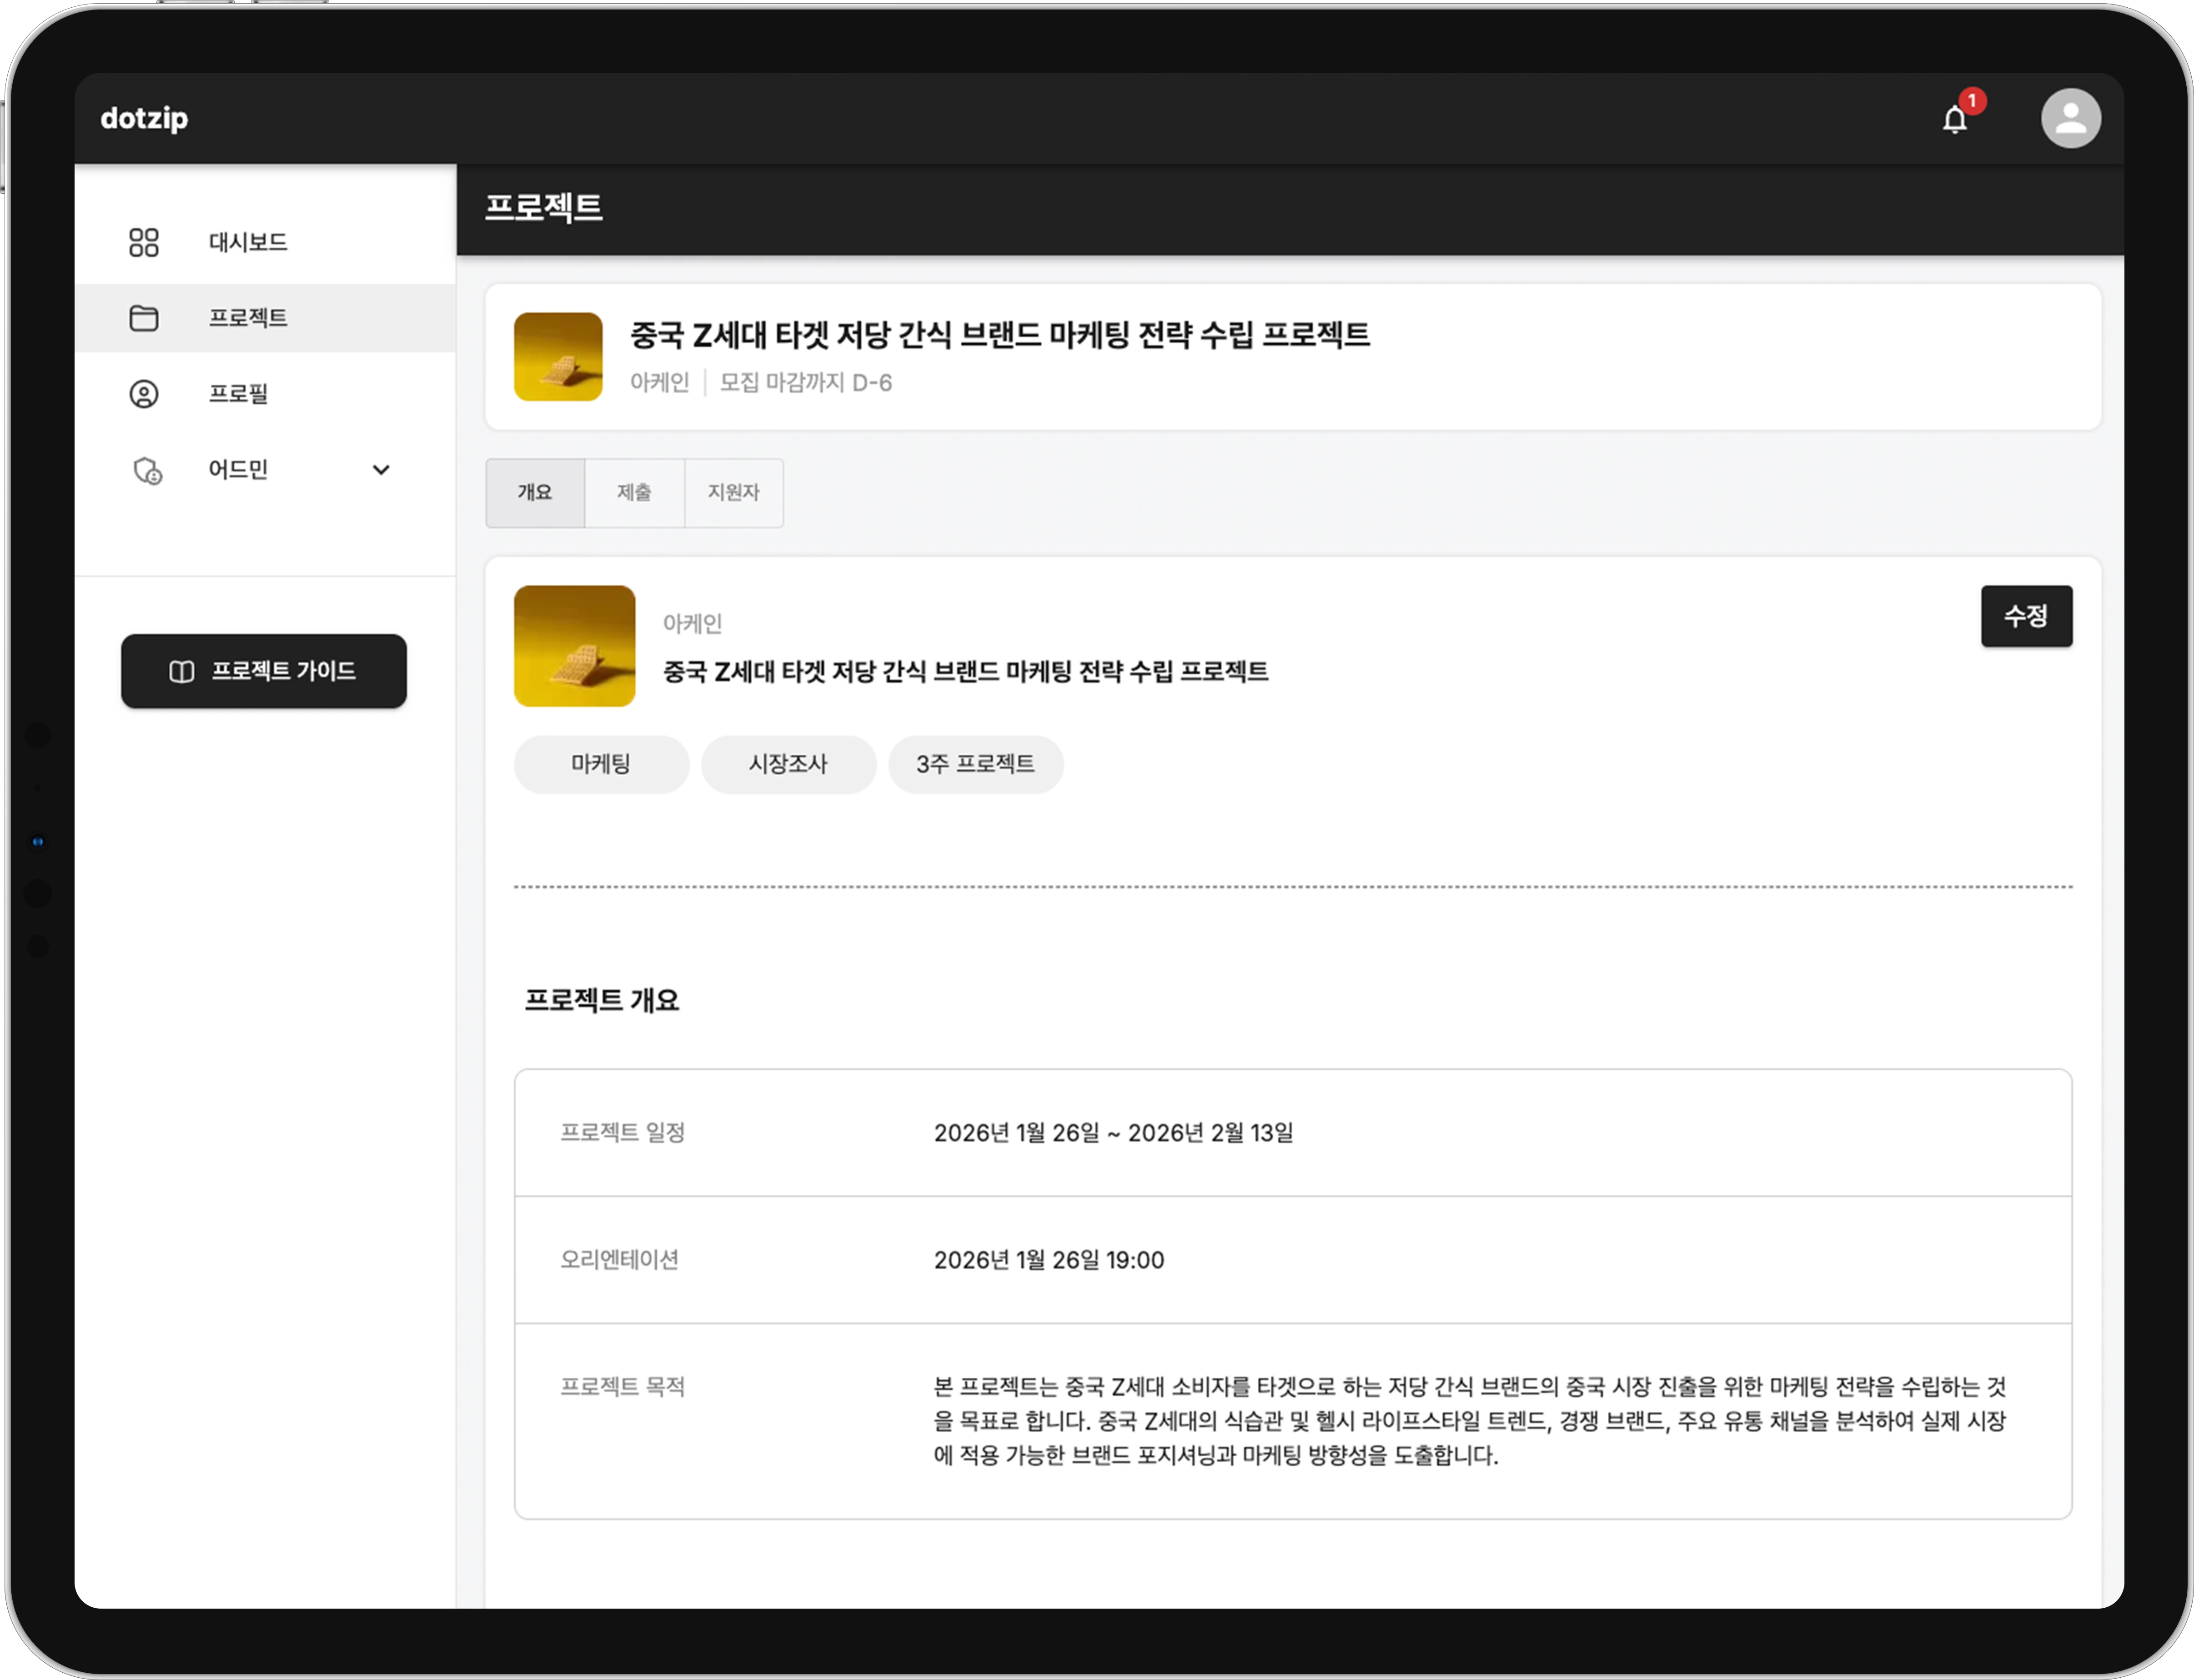Open the 프로젝트 가이드 button
Screen dimensions: 2194x1680
264,671
